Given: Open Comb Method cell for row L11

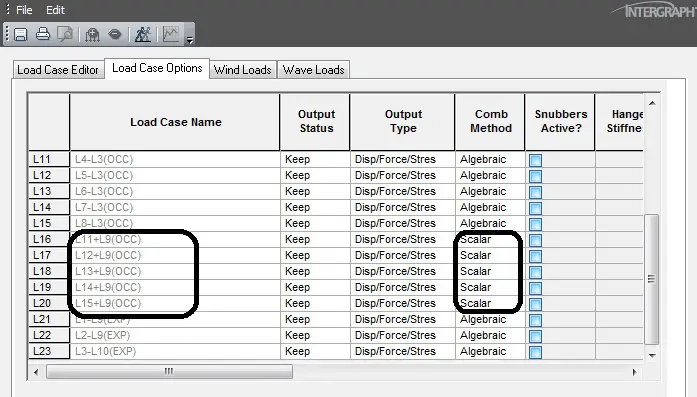Looking at the screenshot, I should 490,159.
